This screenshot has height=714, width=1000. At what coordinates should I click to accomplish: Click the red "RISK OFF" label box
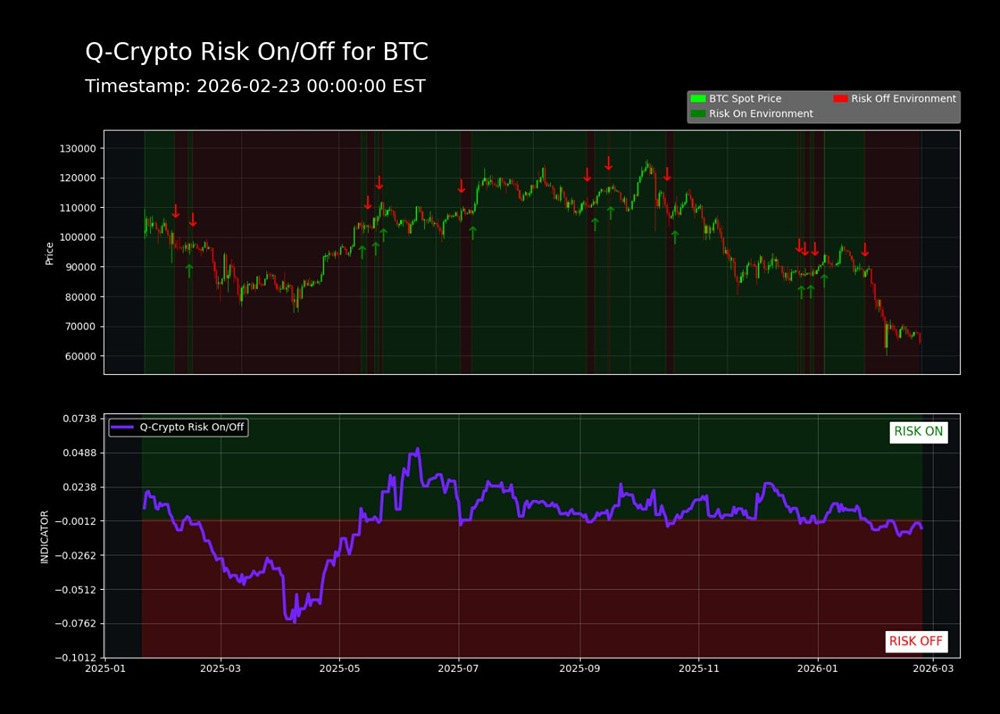click(x=916, y=641)
